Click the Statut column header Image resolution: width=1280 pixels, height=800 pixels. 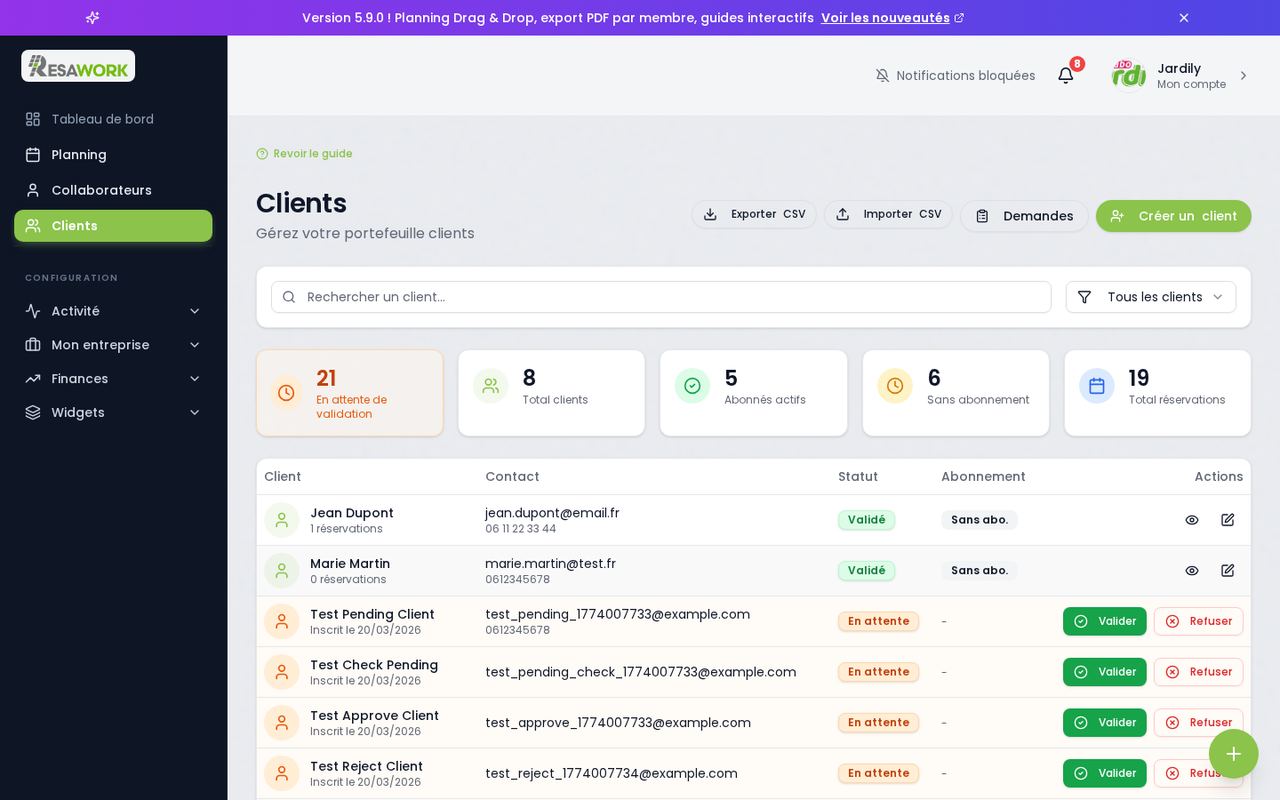pyautogui.click(x=858, y=477)
